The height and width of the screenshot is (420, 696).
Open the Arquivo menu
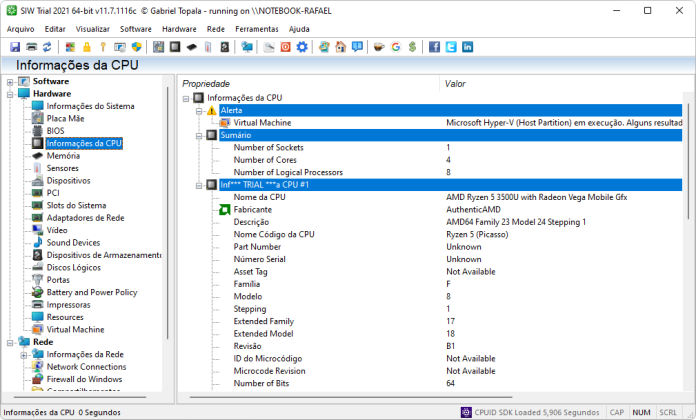(x=20, y=29)
